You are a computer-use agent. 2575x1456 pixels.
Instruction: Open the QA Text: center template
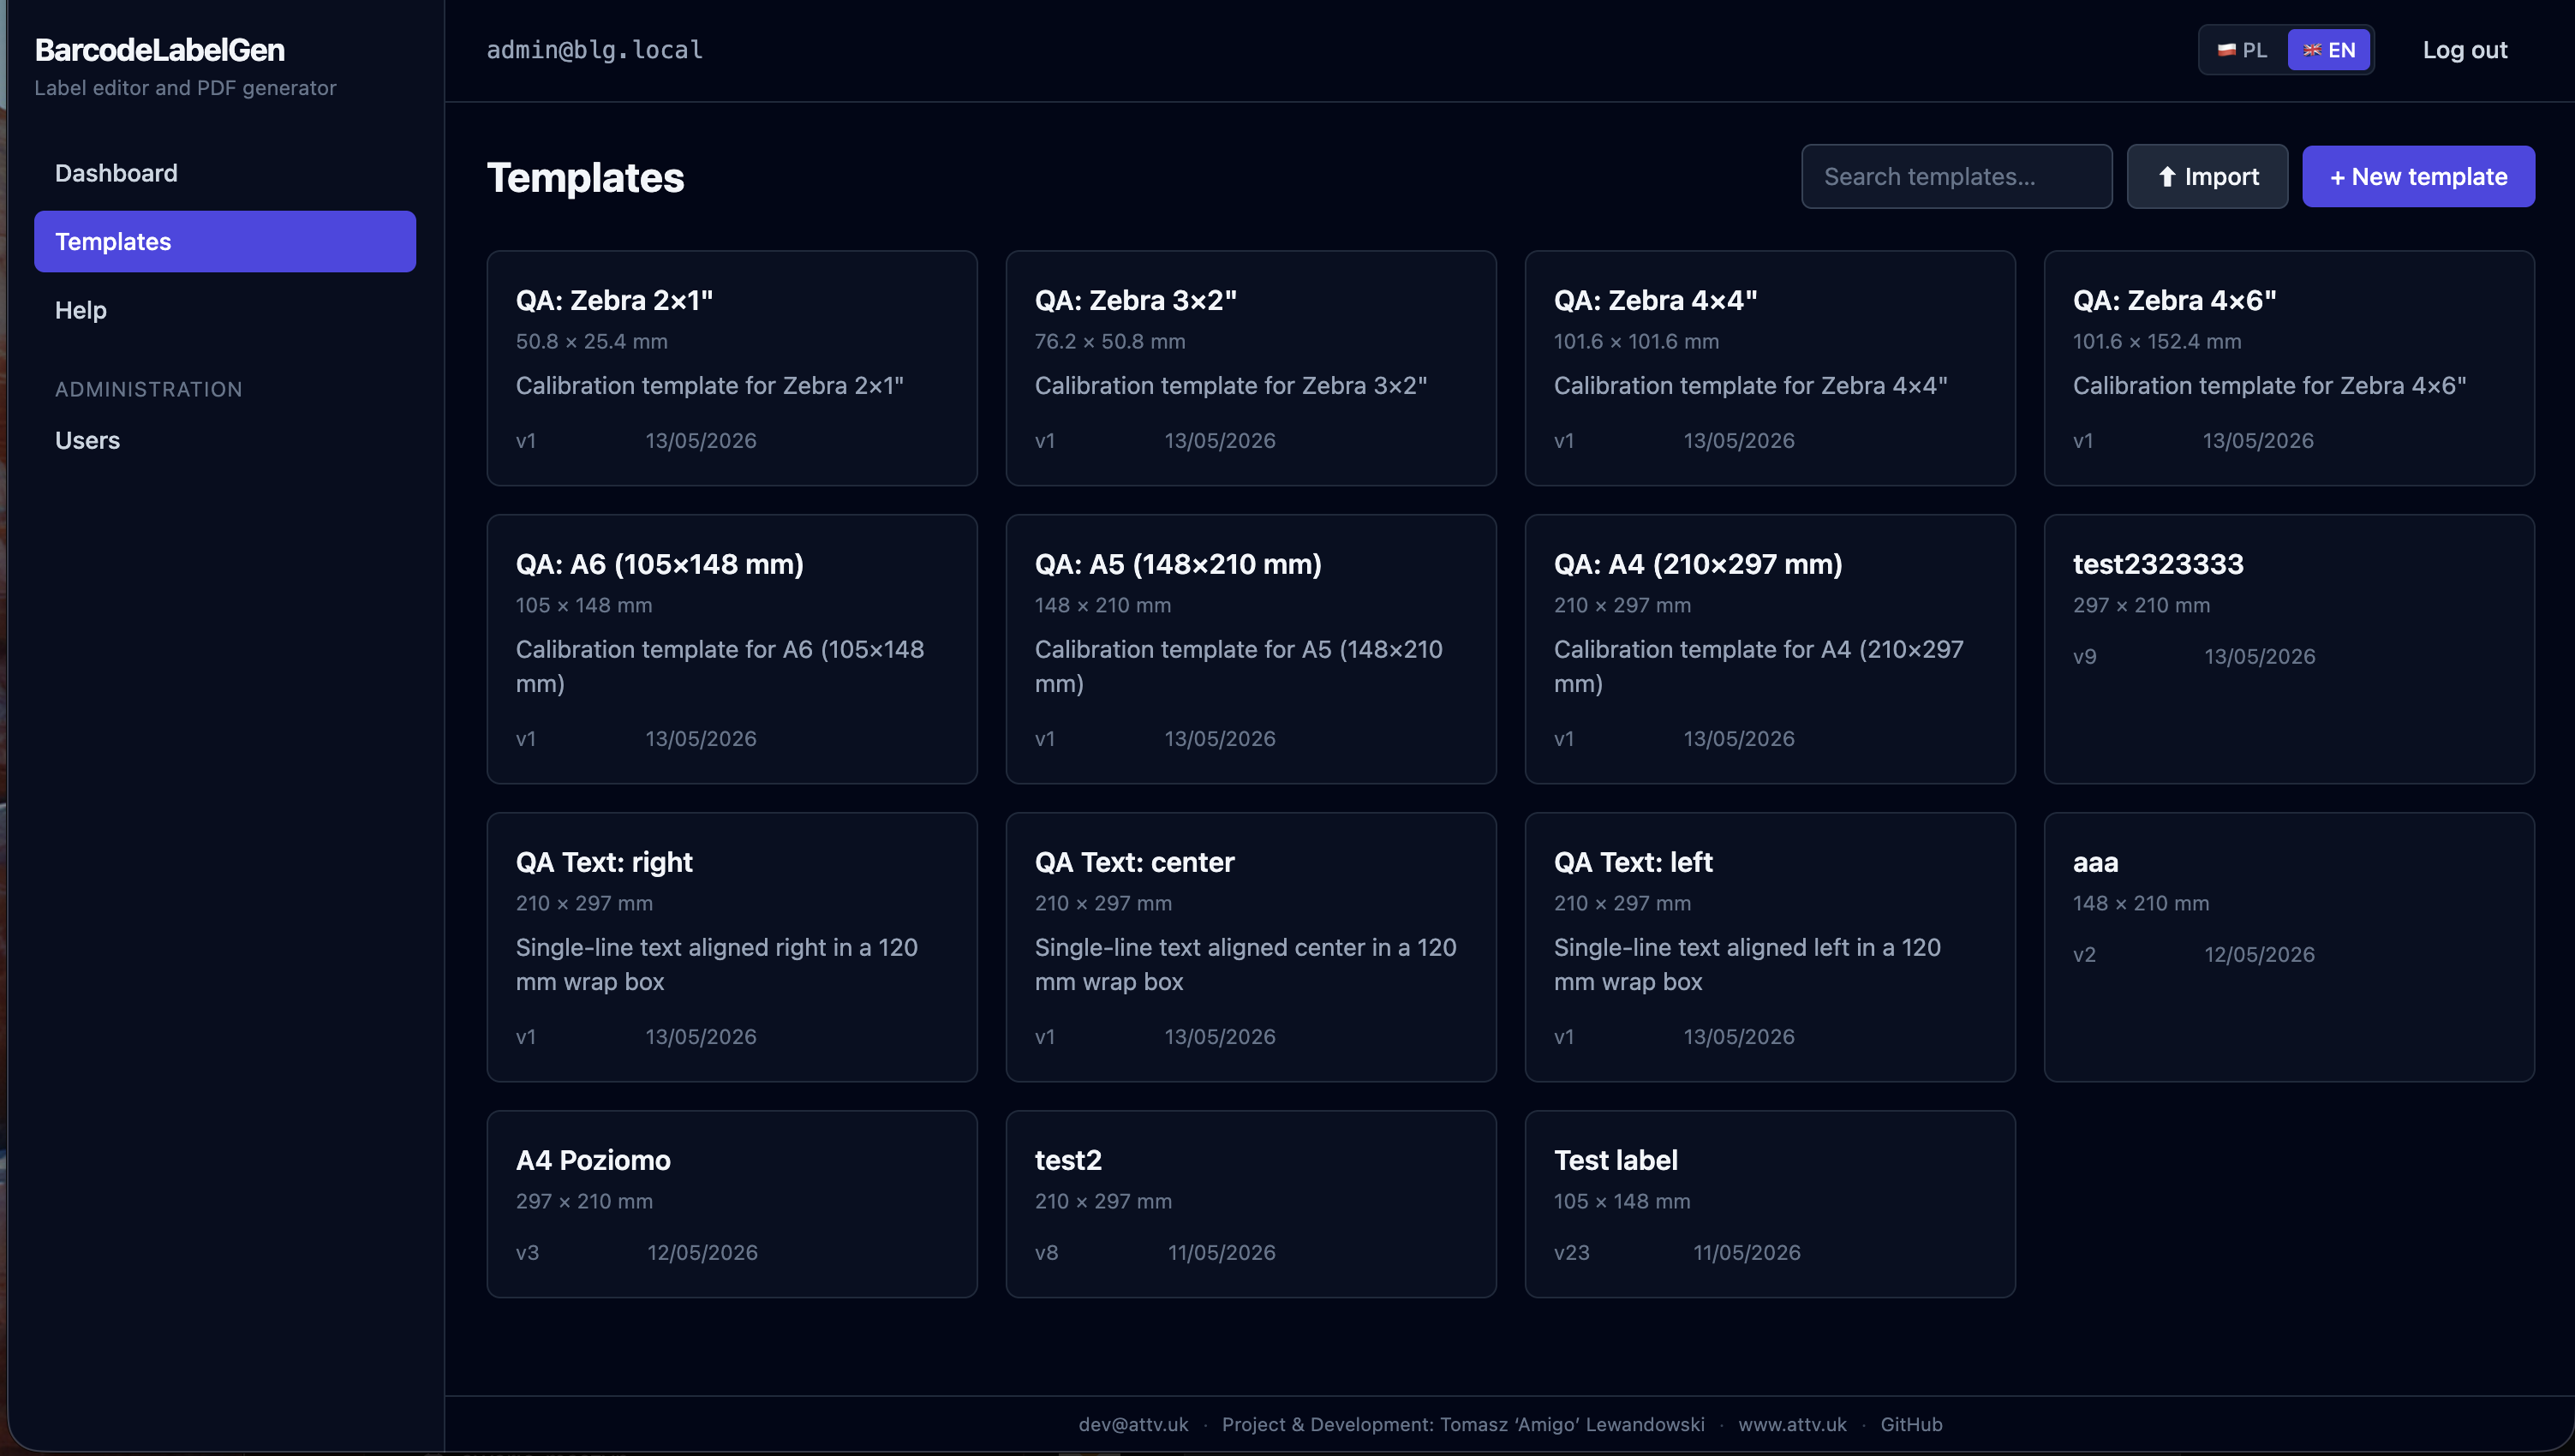(x=1251, y=947)
